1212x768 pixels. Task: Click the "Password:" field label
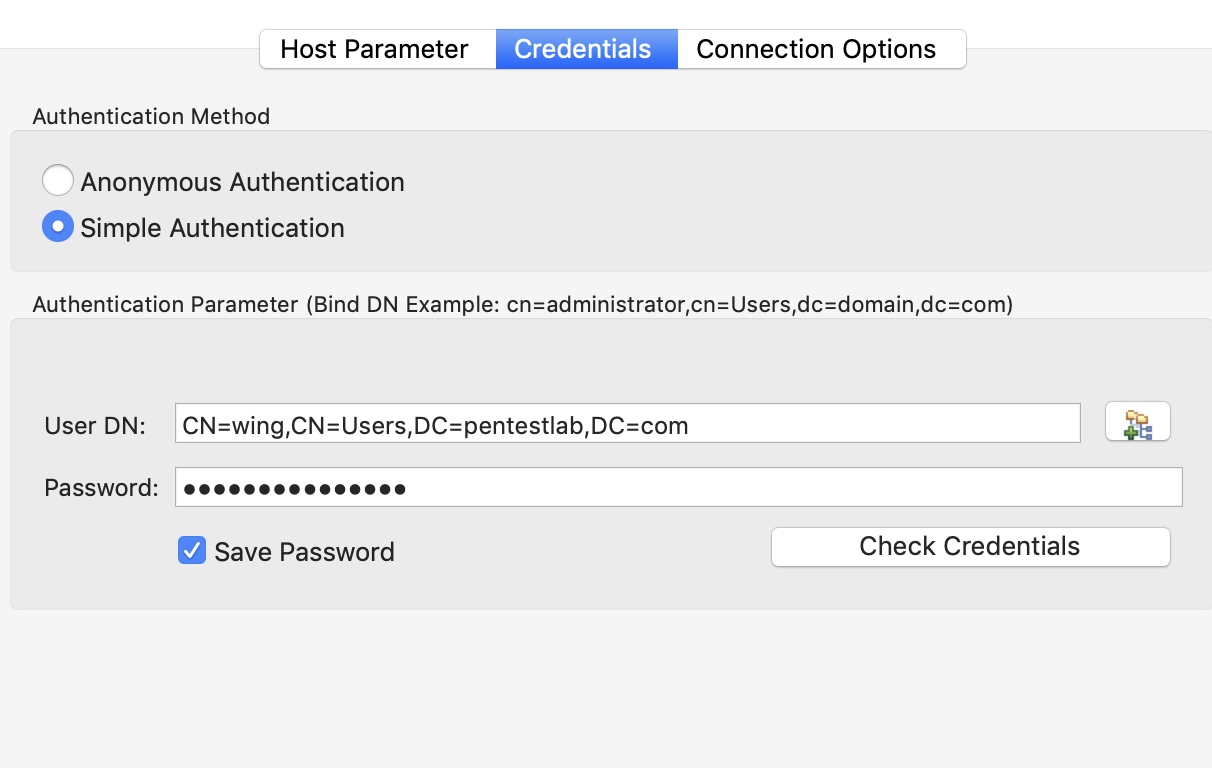tap(101, 488)
